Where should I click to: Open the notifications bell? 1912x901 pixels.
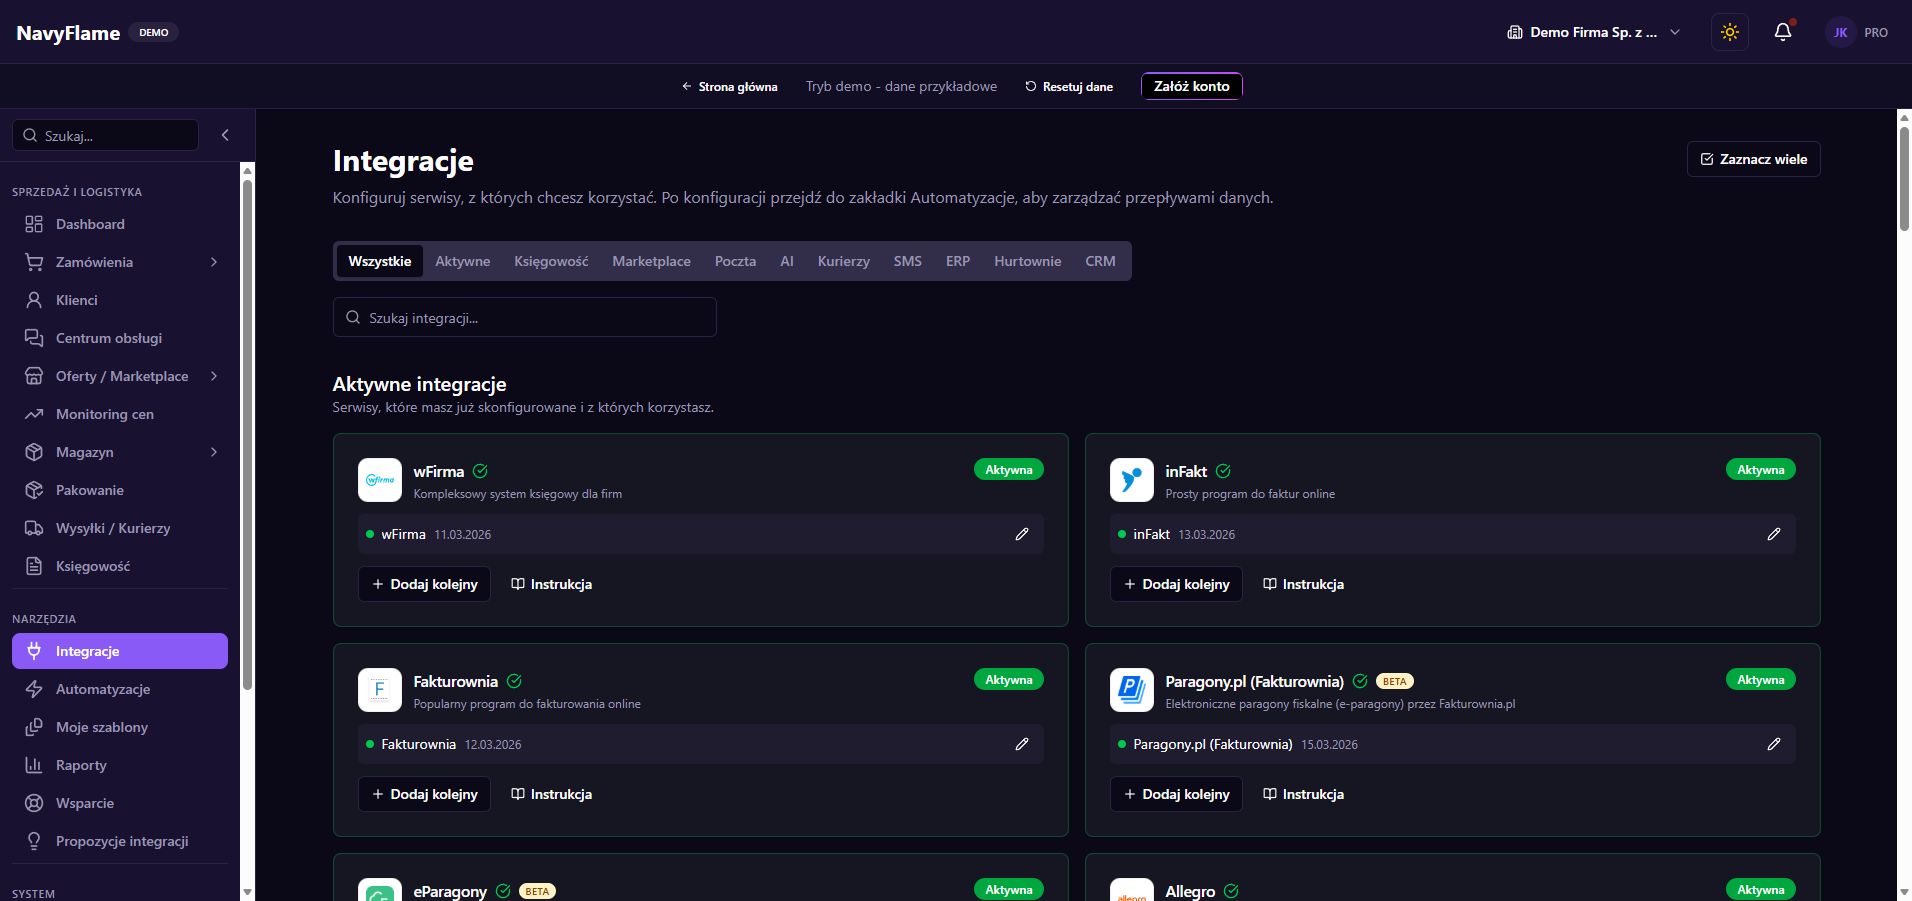(x=1783, y=32)
